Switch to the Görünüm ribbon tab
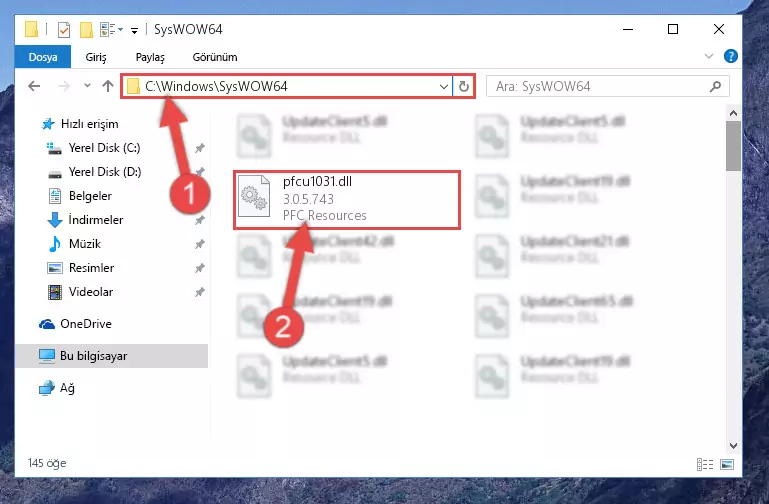 pyautogui.click(x=215, y=57)
